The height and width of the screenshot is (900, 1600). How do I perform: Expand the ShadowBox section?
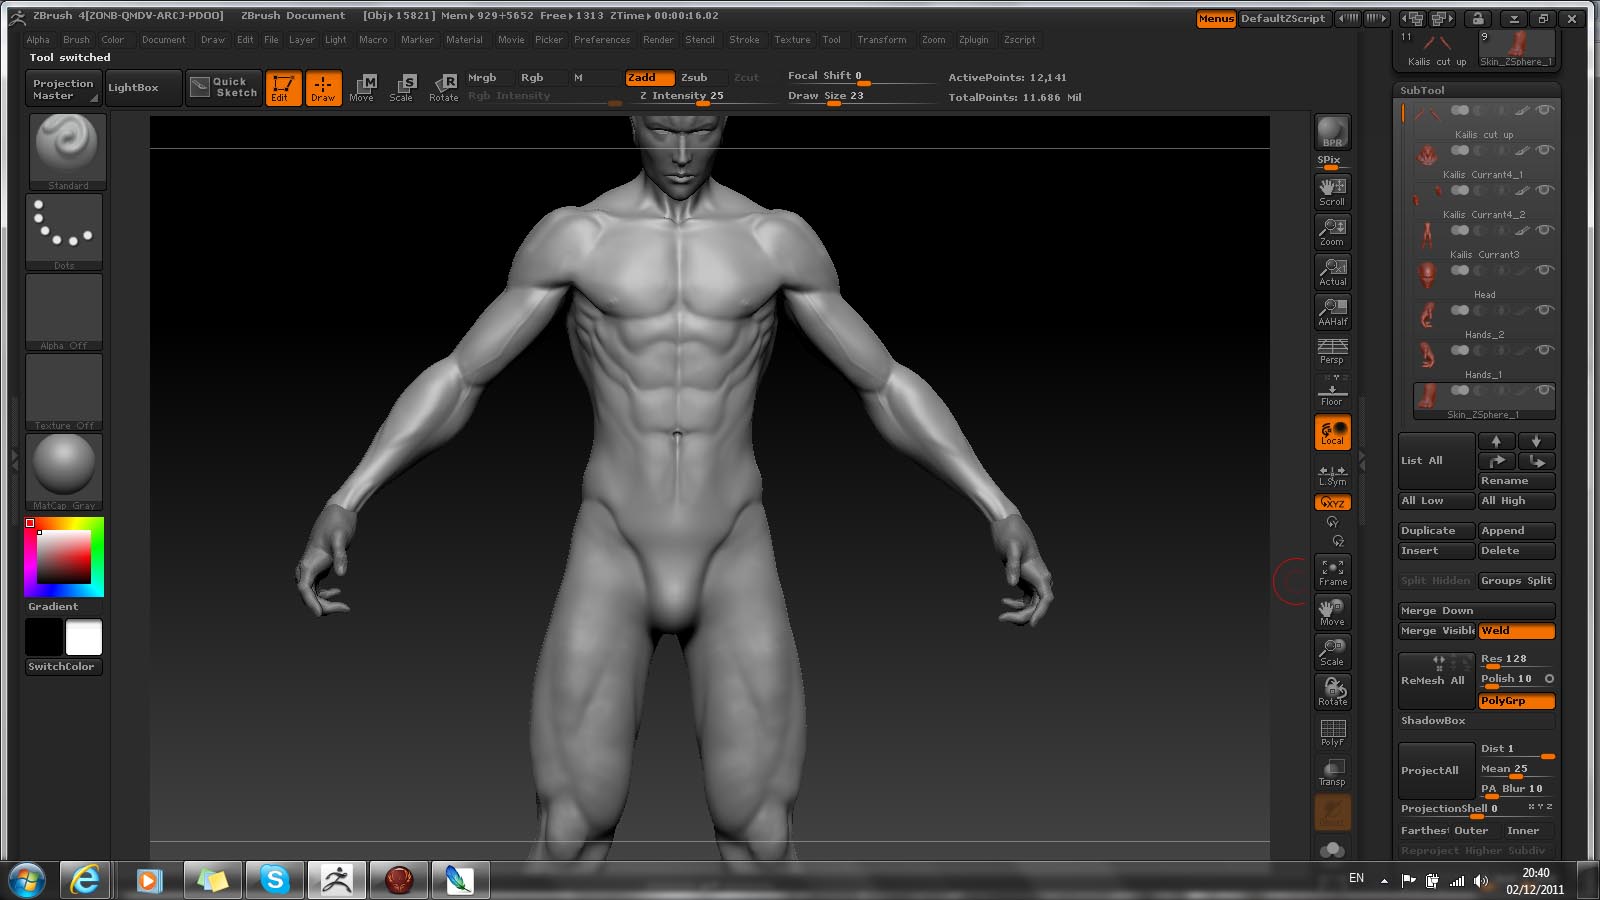point(1434,720)
